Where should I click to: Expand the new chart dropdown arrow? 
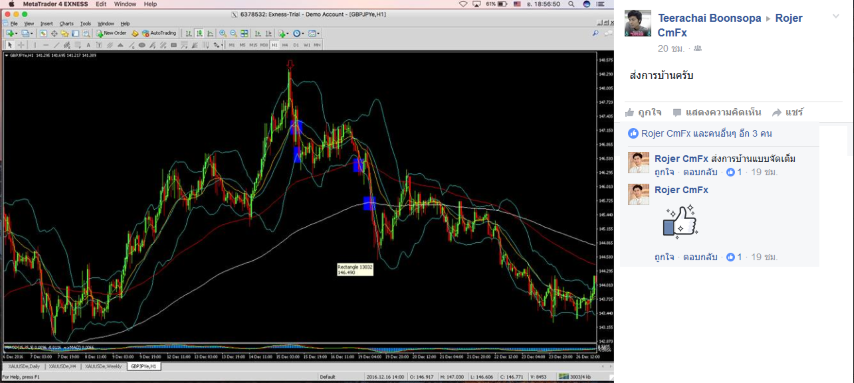(x=16, y=34)
